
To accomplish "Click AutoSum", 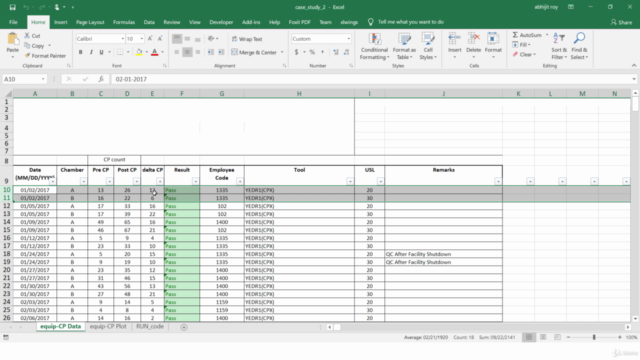I will click(527, 35).
